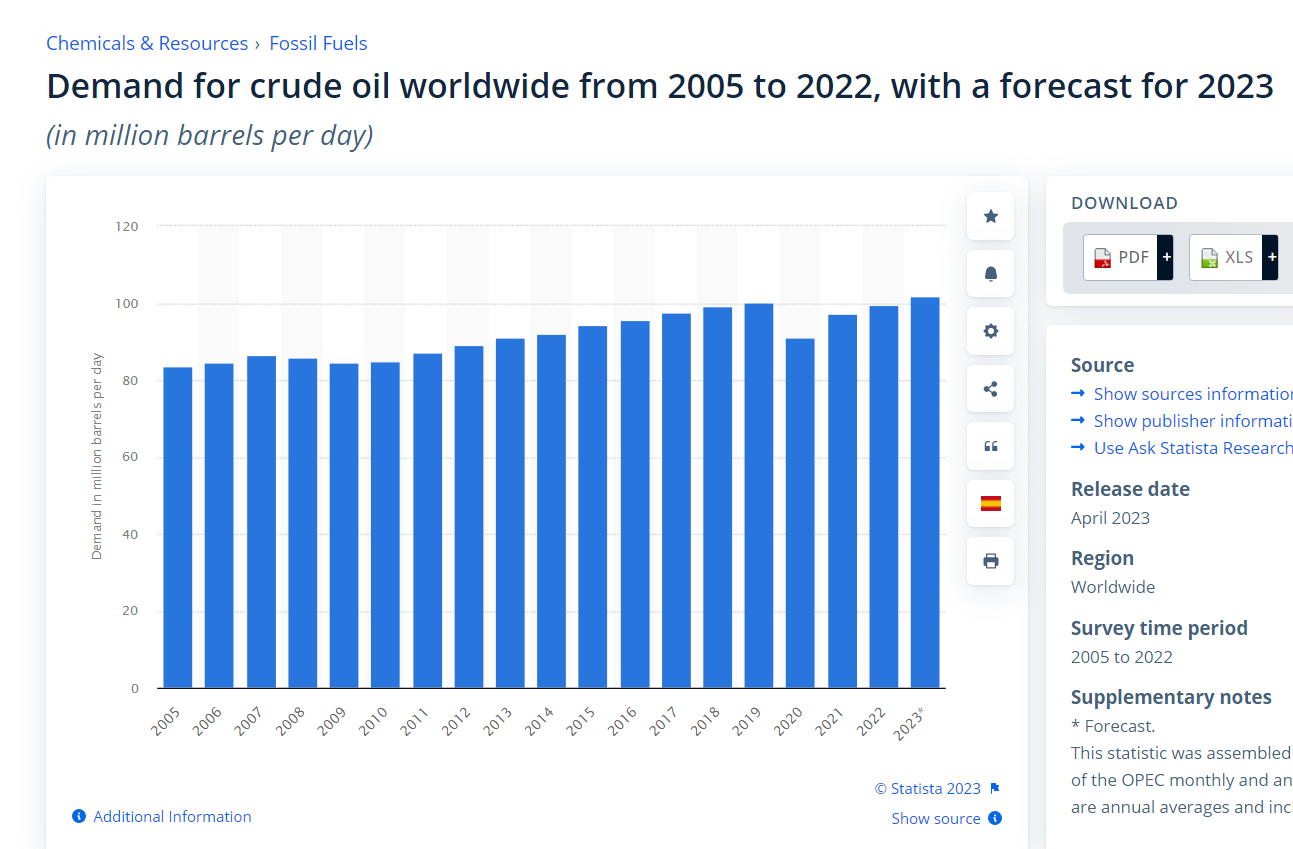Click the 'Release date' heading
The image size is (1293, 849).
[1130, 489]
